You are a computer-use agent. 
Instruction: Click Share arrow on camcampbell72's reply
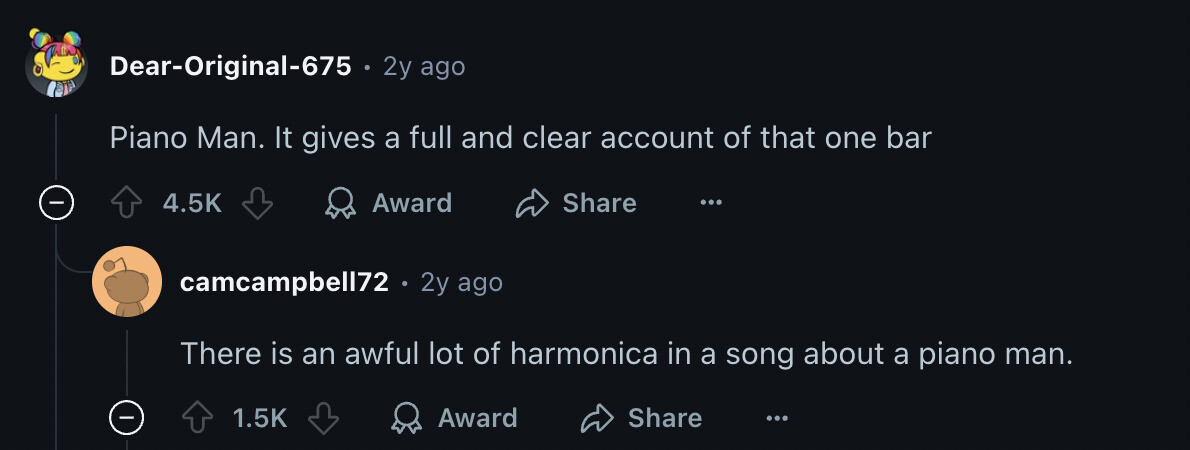click(x=597, y=418)
